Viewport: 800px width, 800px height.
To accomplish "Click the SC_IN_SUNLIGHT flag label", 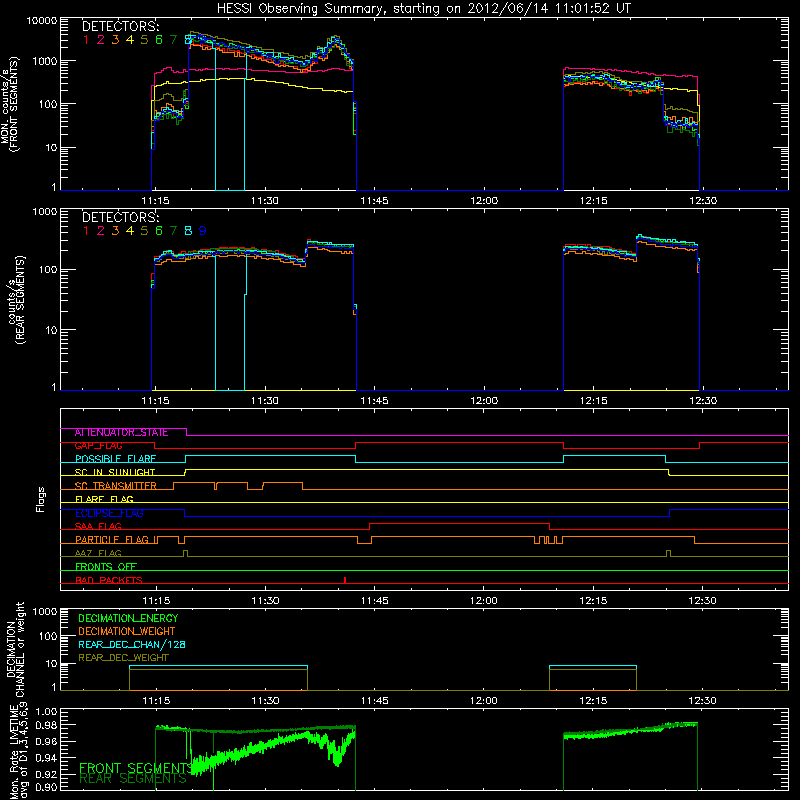I will 115,473.
